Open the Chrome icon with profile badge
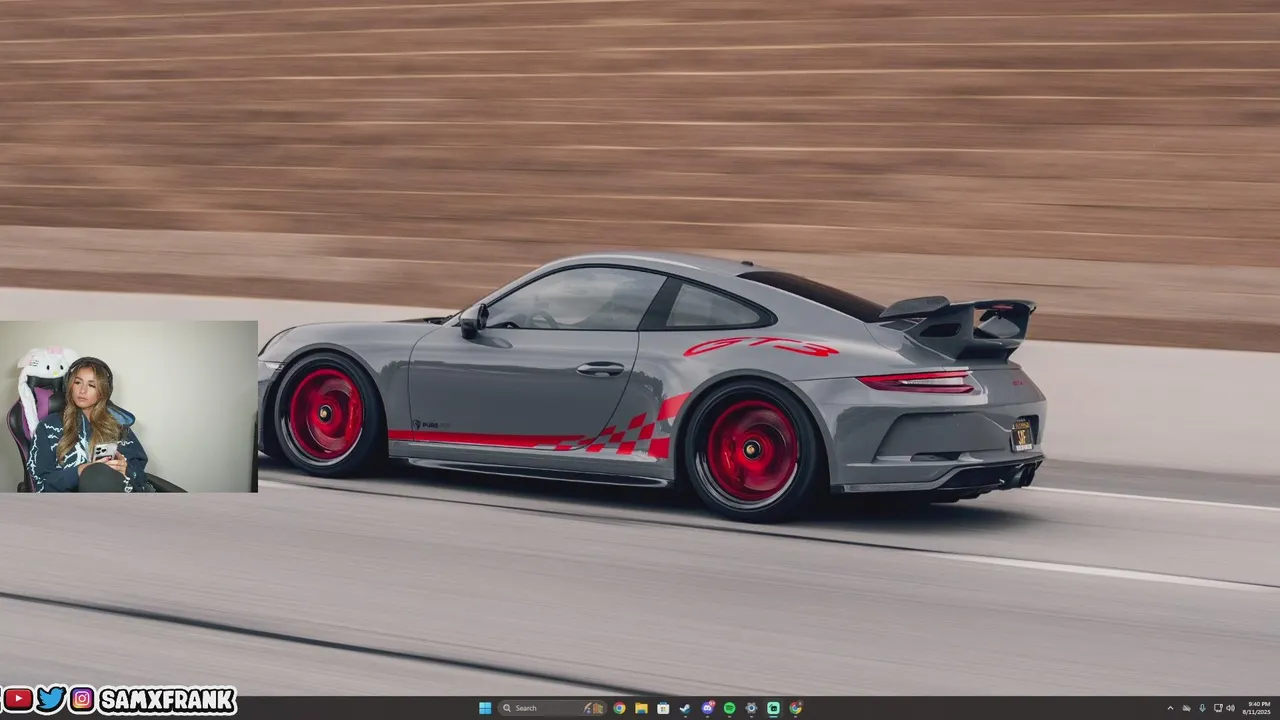Image resolution: width=1280 pixels, height=720 pixels. point(796,708)
